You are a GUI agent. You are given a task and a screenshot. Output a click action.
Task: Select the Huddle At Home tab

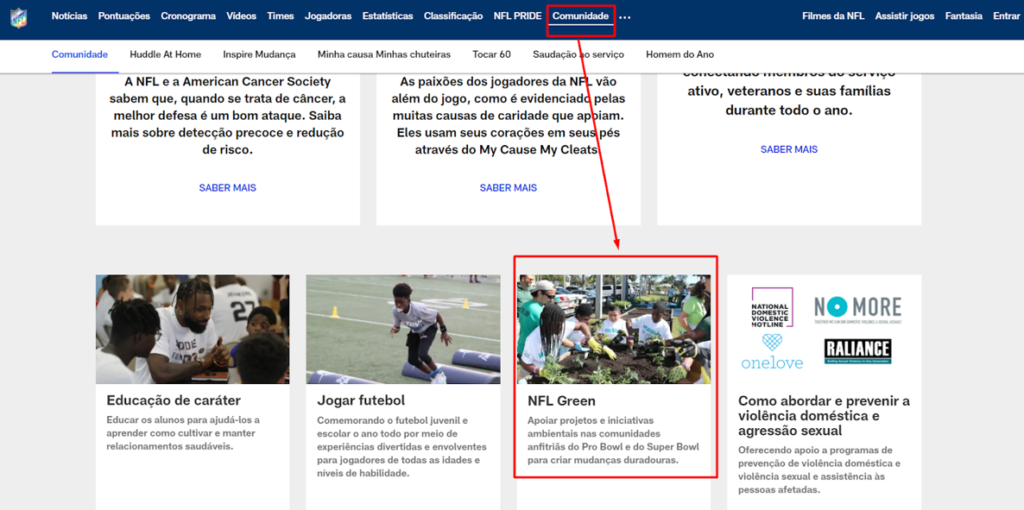tap(165, 55)
